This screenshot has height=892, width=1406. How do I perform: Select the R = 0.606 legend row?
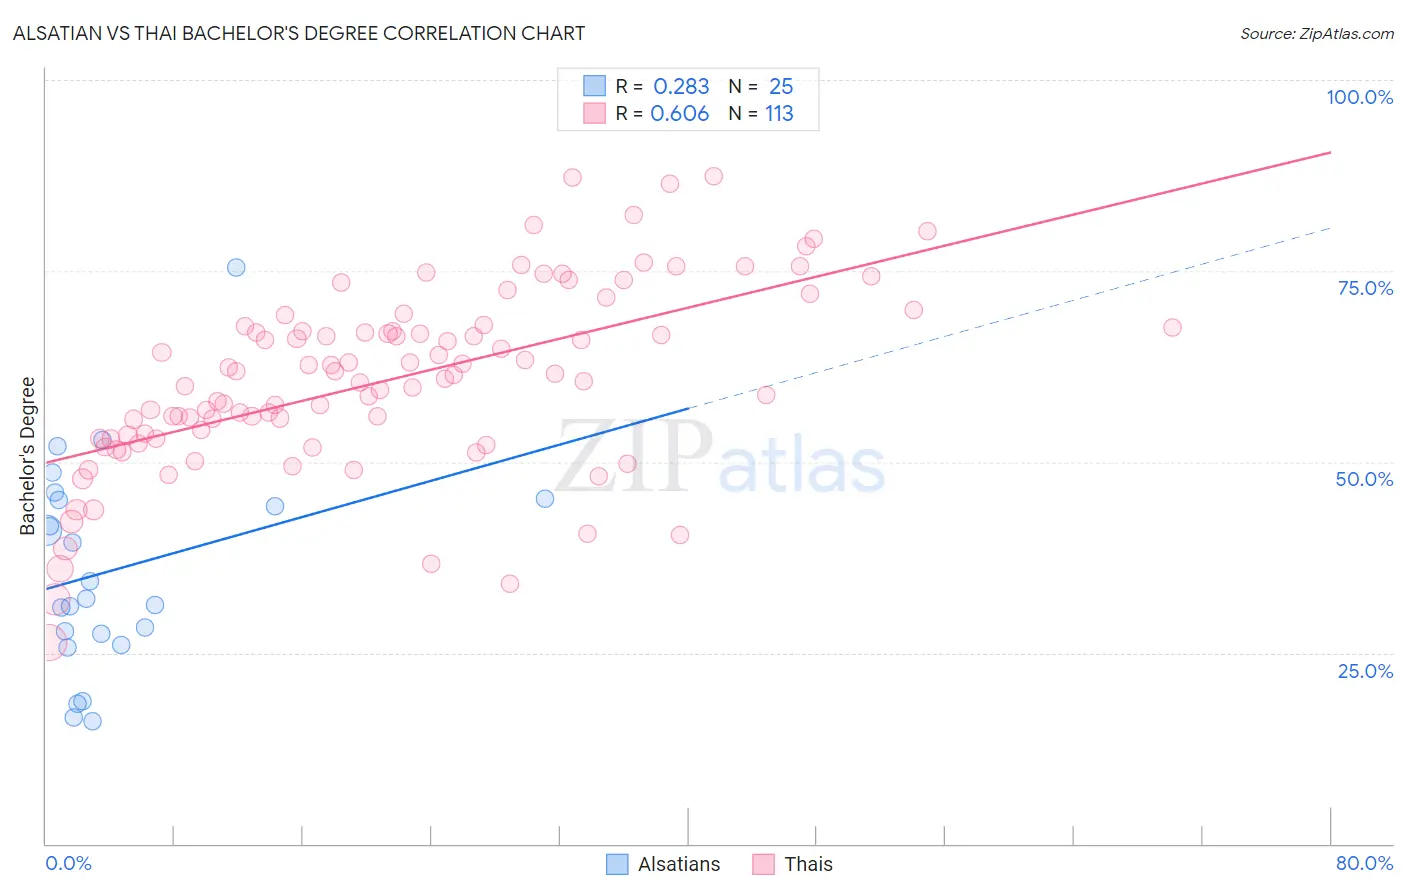click(x=688, y=113)
